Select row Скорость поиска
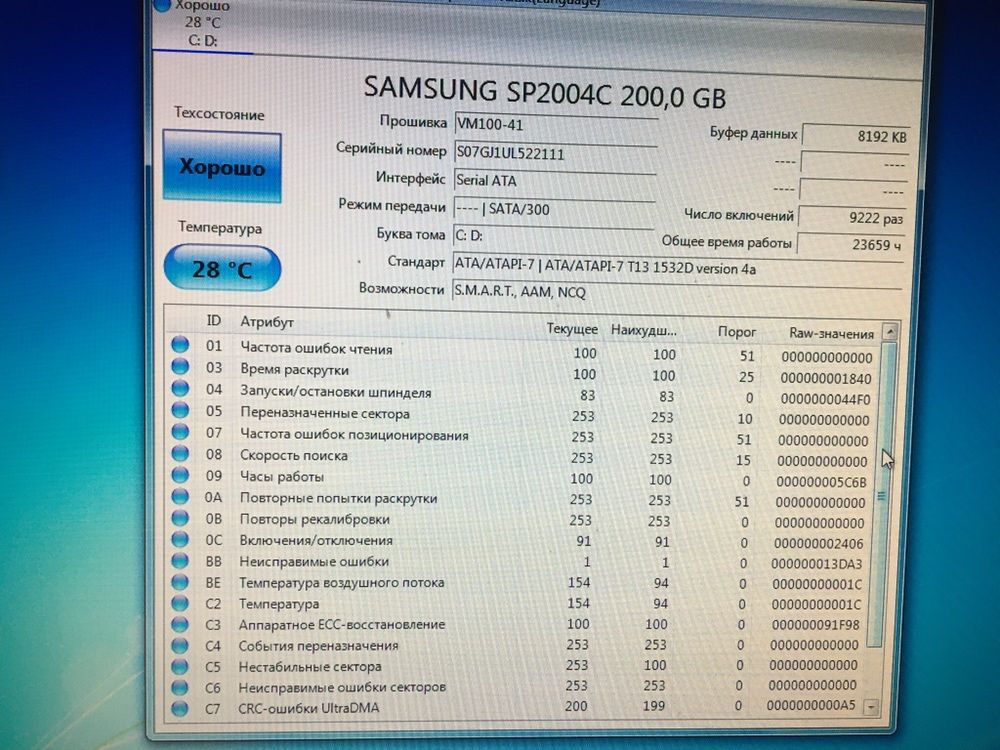 coord(521,457)
